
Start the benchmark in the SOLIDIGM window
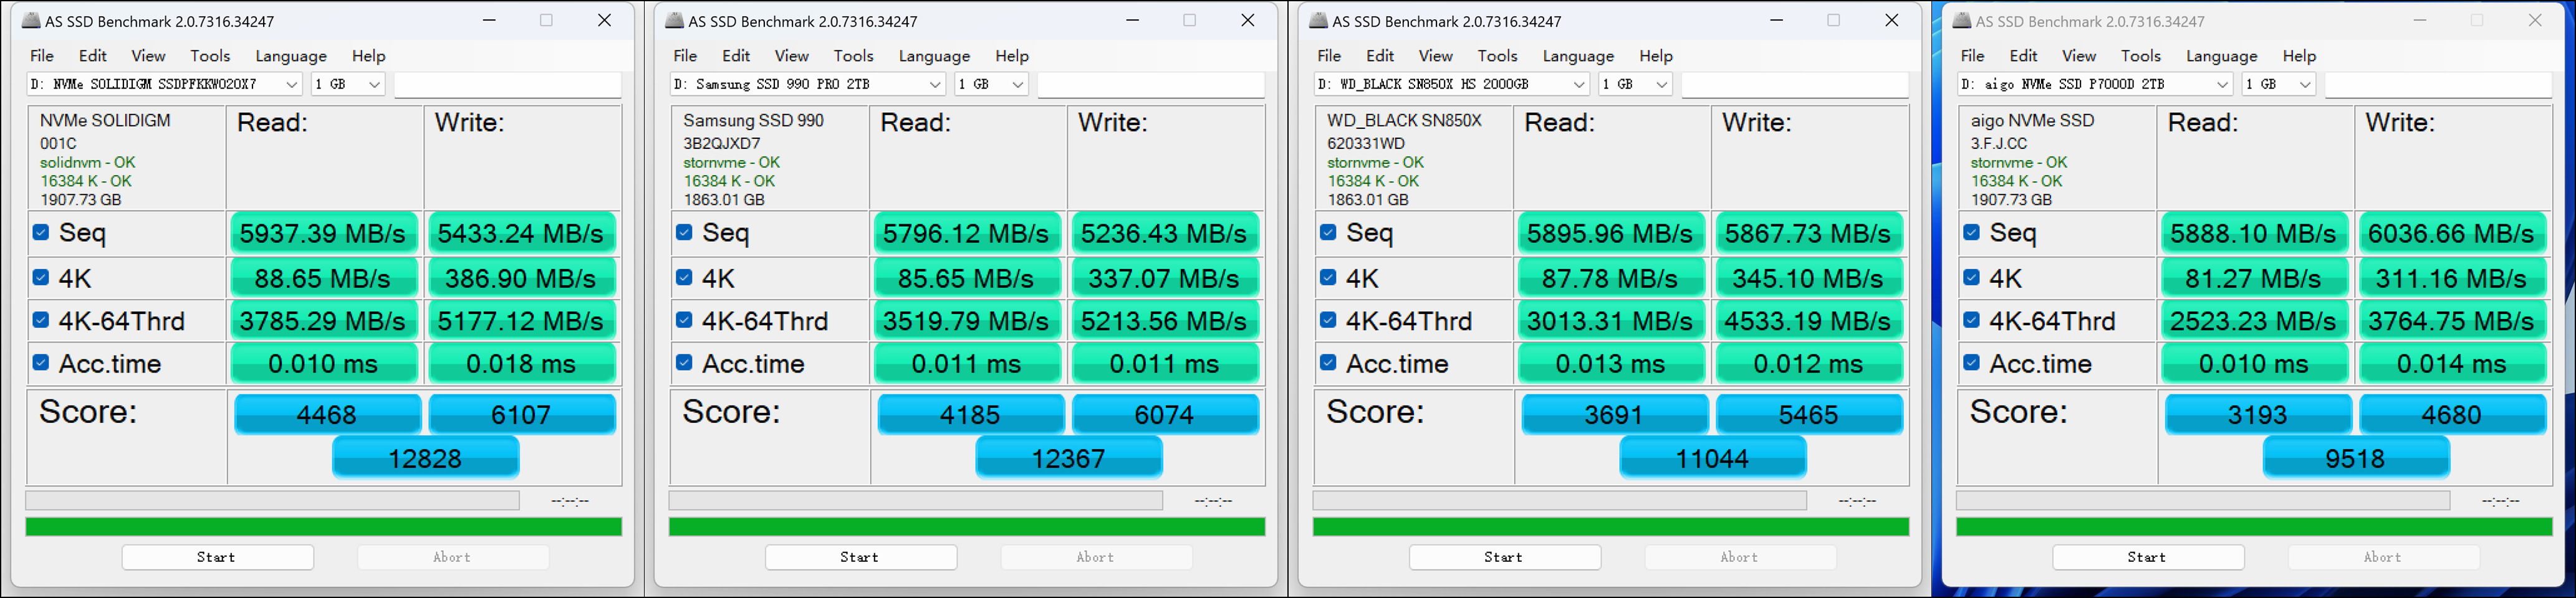pyautogui.click(x=217, y=557)
